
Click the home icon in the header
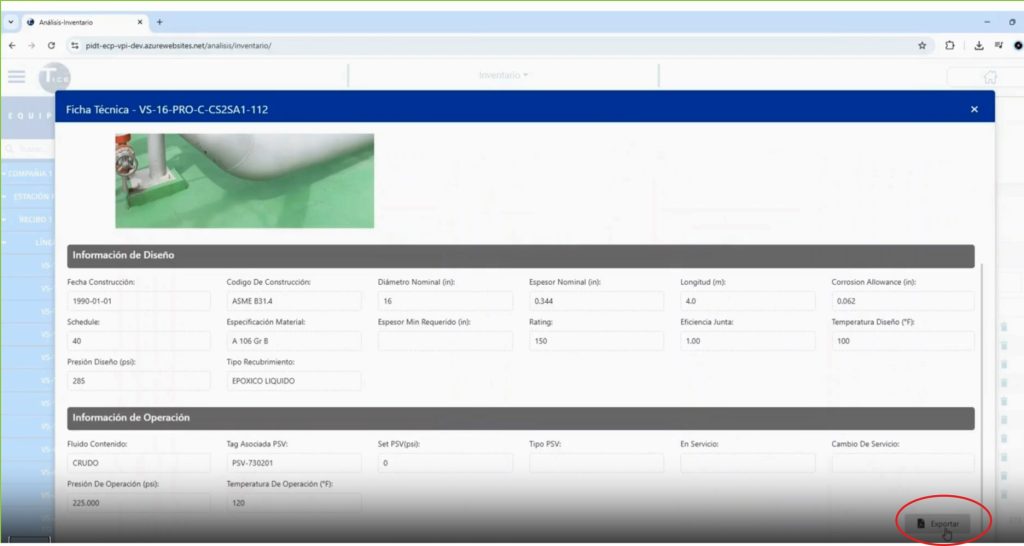(x=989, y=77)
